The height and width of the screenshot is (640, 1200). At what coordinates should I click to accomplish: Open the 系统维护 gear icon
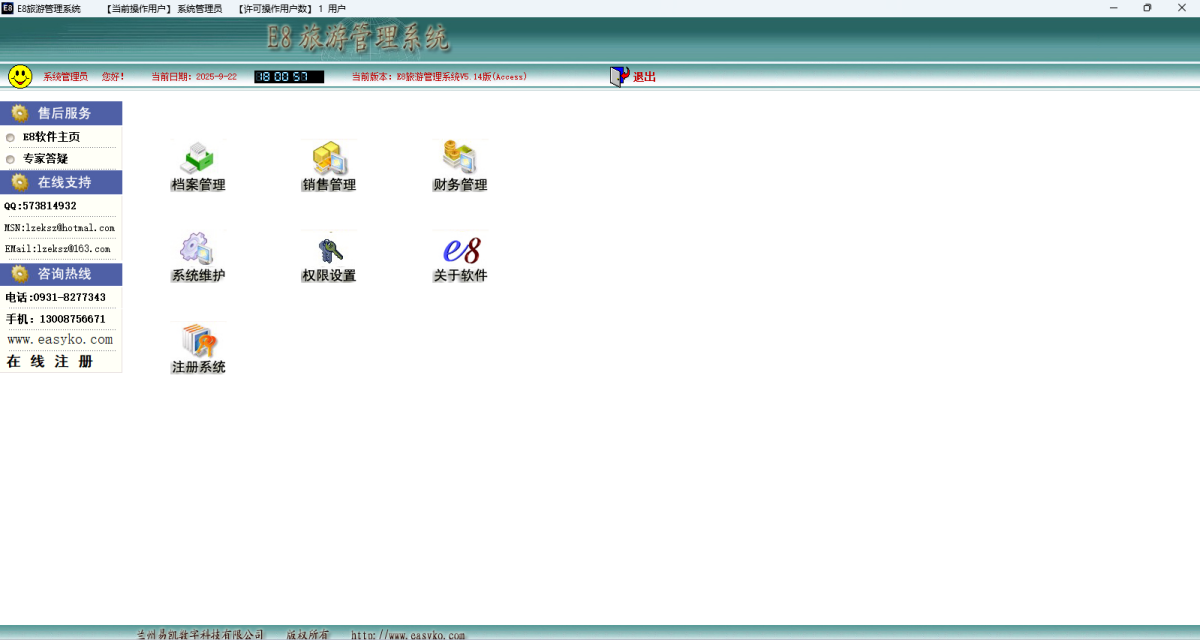(198, 249)
